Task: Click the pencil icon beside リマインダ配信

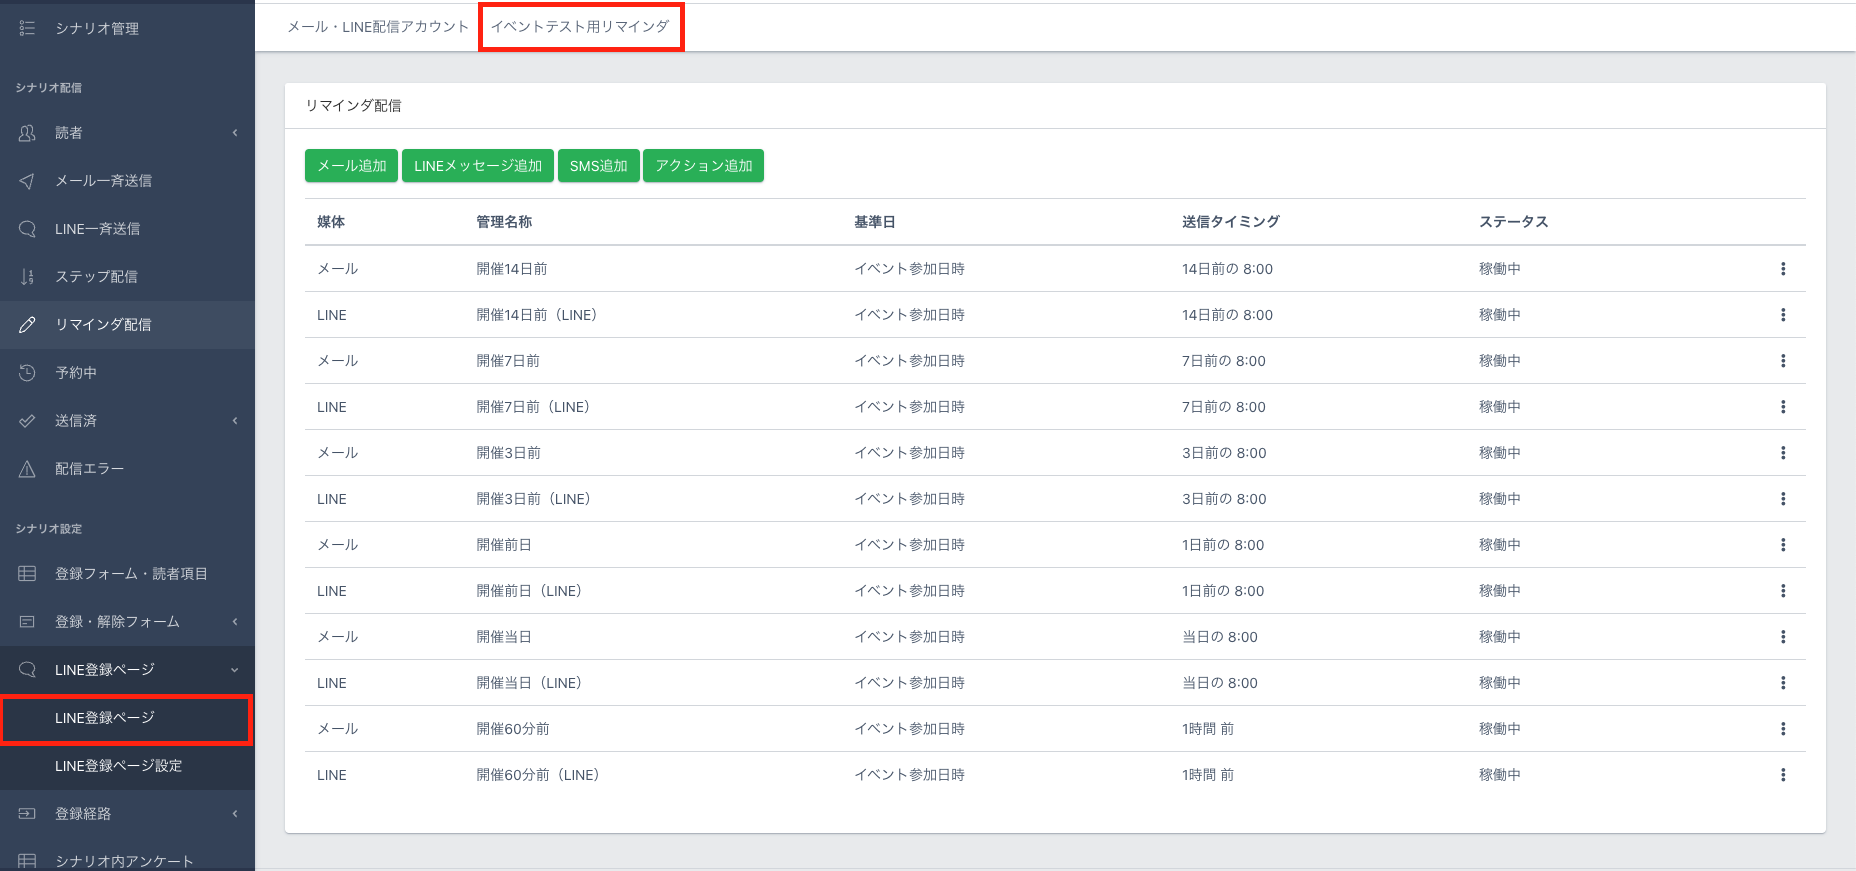Action: tap(27, 325)
